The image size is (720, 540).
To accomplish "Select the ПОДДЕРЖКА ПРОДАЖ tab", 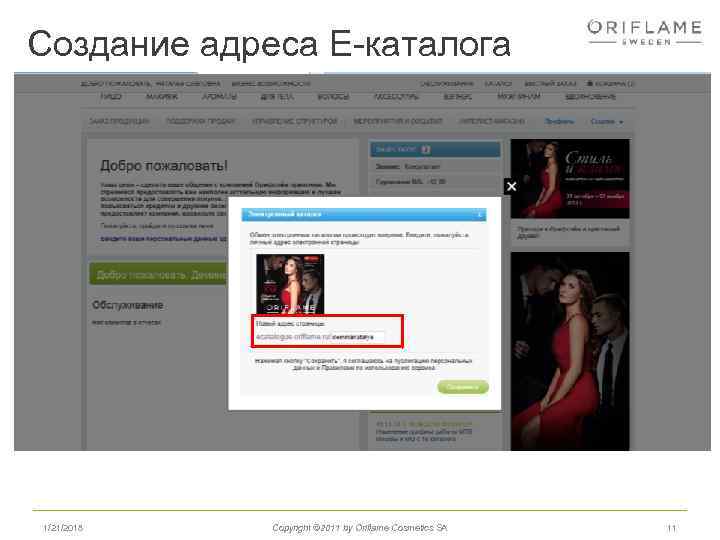I will click(201, 121).
